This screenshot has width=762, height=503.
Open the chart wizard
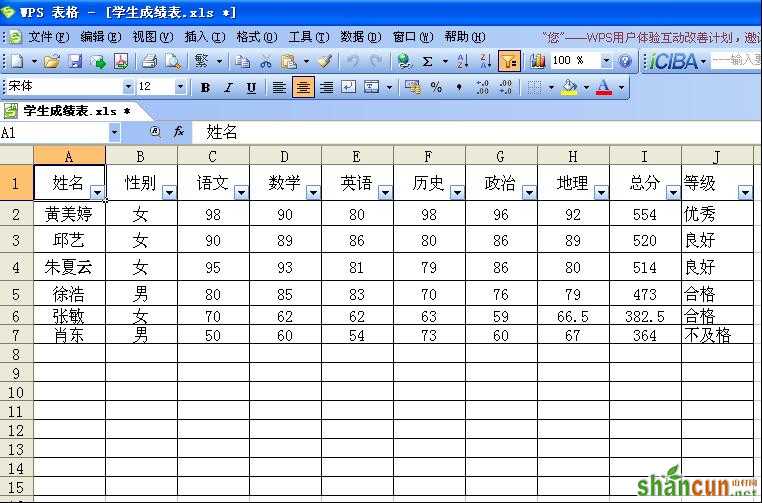pyautogui.click(x=537, y=61)
